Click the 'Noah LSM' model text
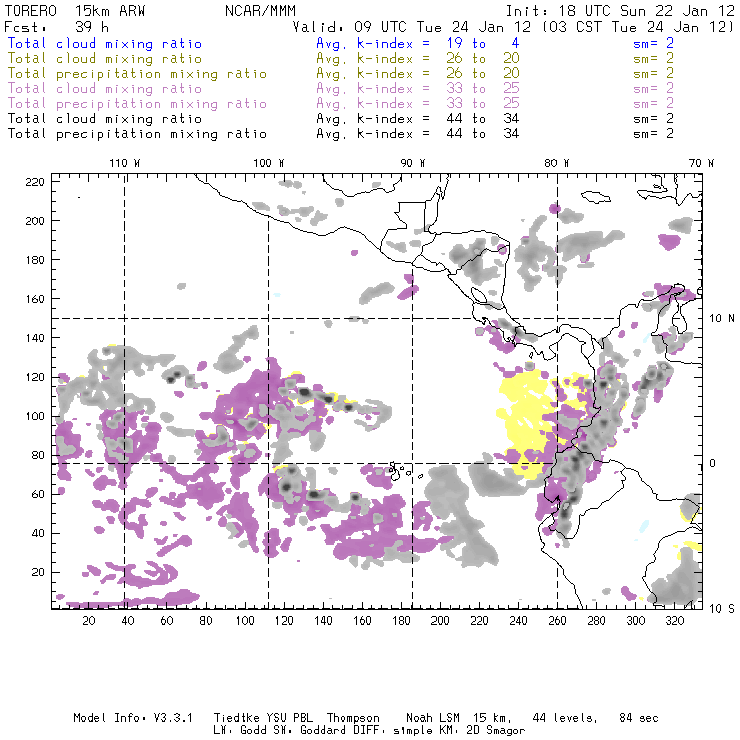740x740 pixels. pos(433,718)
